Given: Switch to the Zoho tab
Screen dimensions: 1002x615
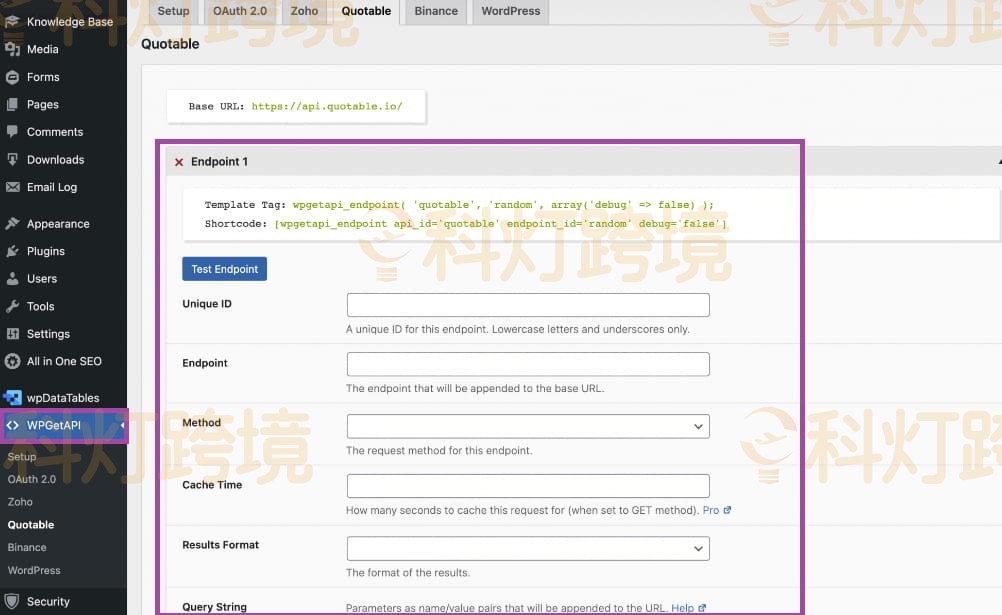Looking at the screenshot, I should point(304,12).
